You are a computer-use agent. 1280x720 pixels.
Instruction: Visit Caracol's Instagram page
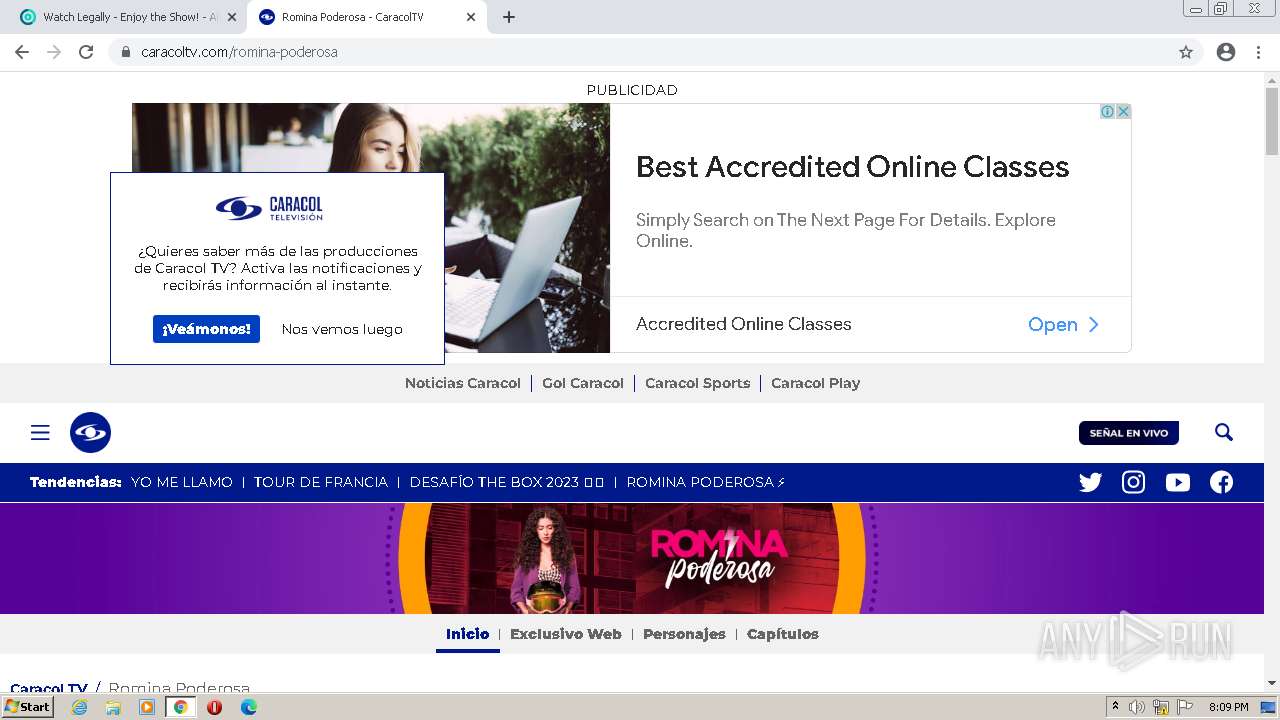point(1133,482)
